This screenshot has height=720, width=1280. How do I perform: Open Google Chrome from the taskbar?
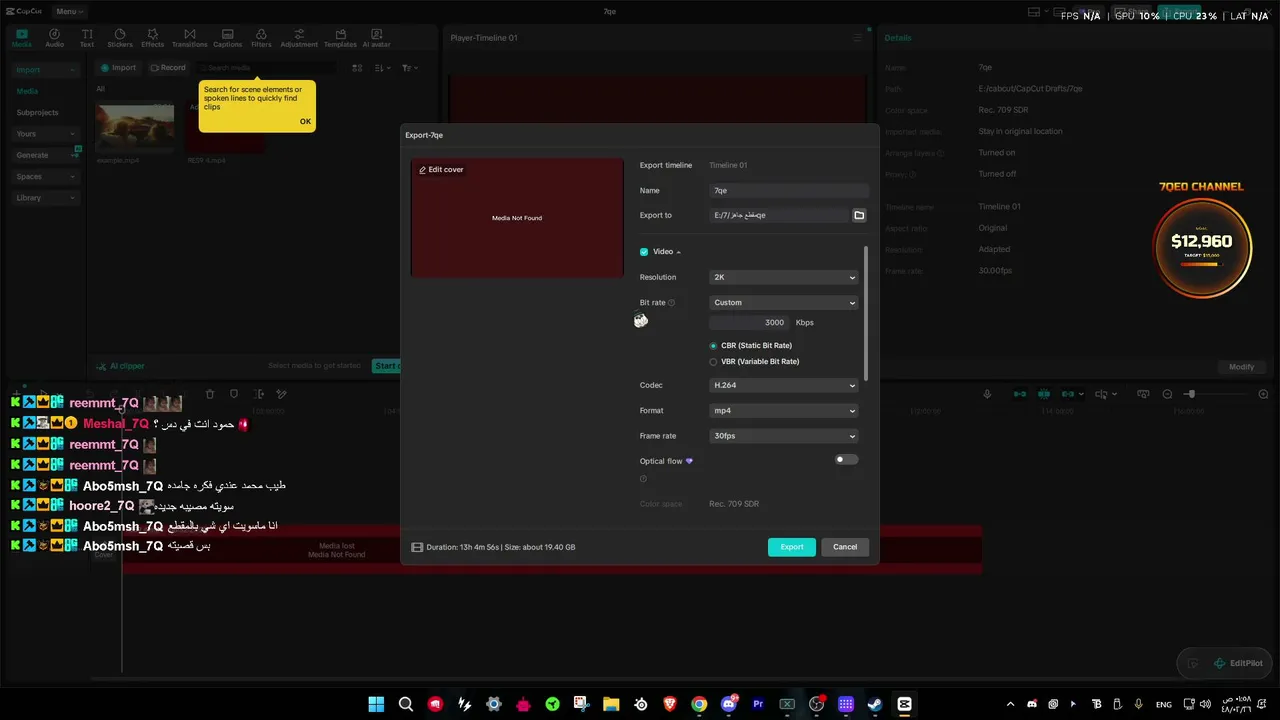[699, 704]
